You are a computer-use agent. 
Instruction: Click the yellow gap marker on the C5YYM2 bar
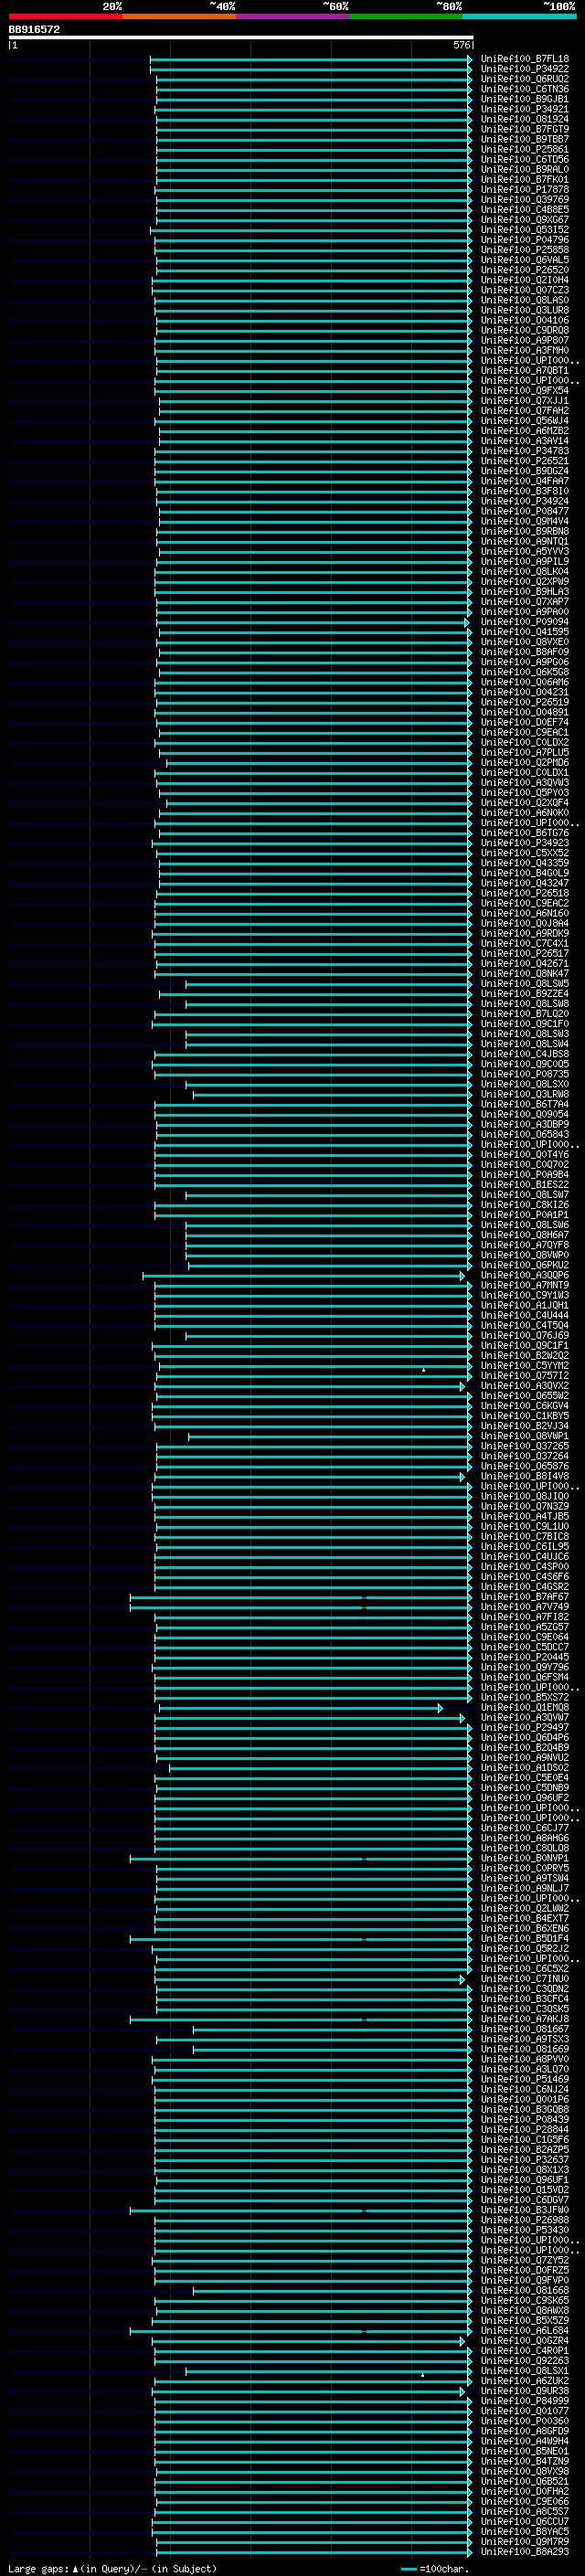pyautogui.click(x=423, y=1369)
